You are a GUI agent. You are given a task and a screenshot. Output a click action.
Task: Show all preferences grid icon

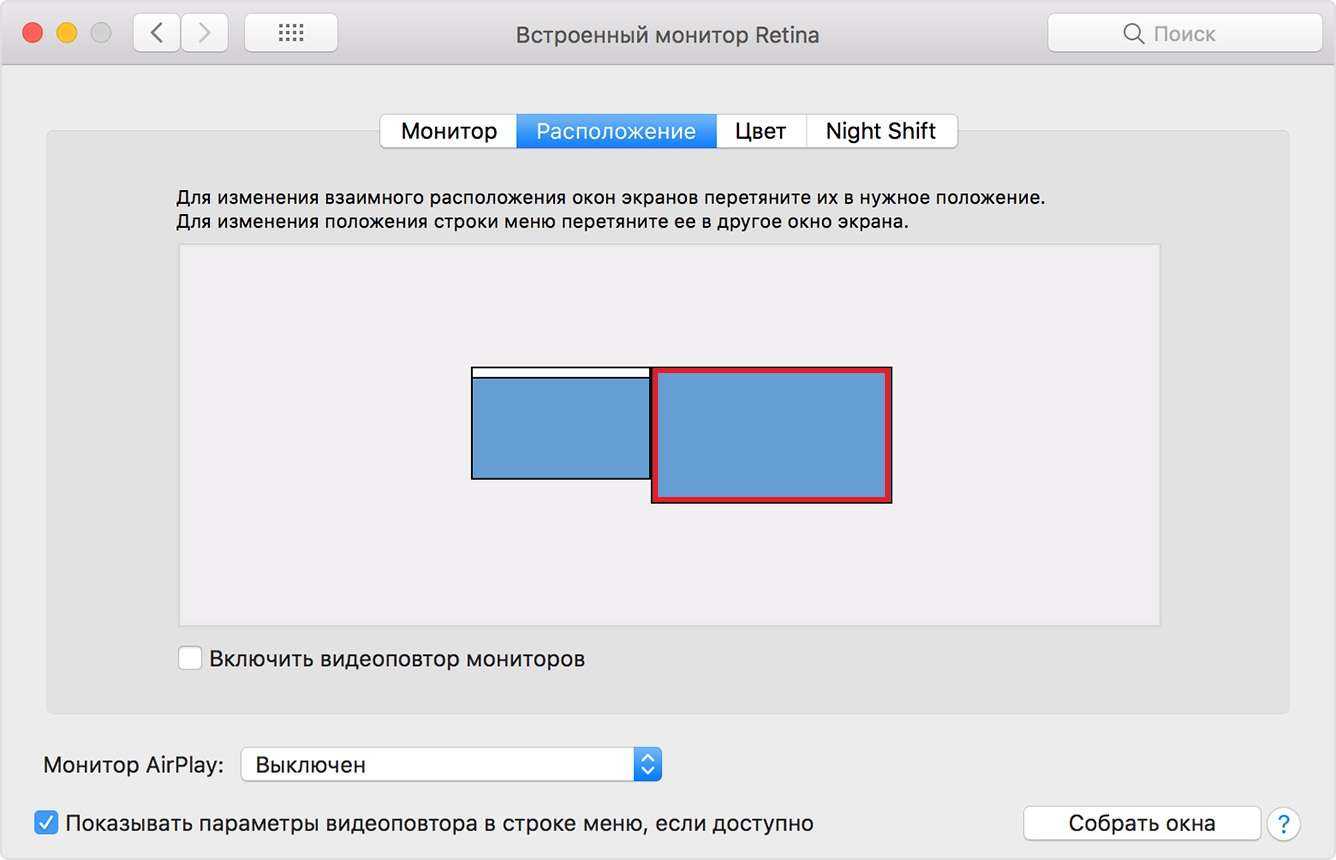click(291, 33)
